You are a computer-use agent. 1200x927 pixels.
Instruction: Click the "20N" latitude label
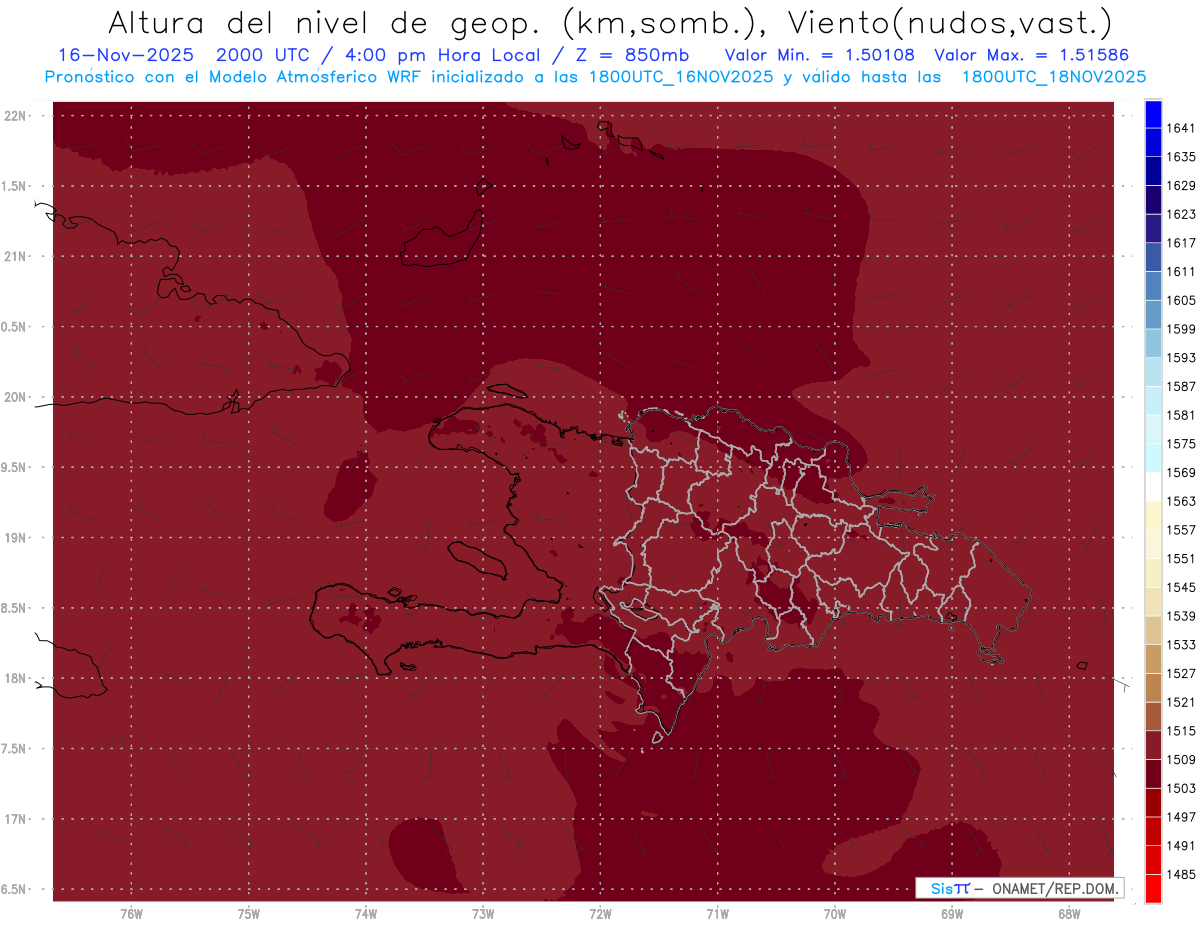coord(17,397)
